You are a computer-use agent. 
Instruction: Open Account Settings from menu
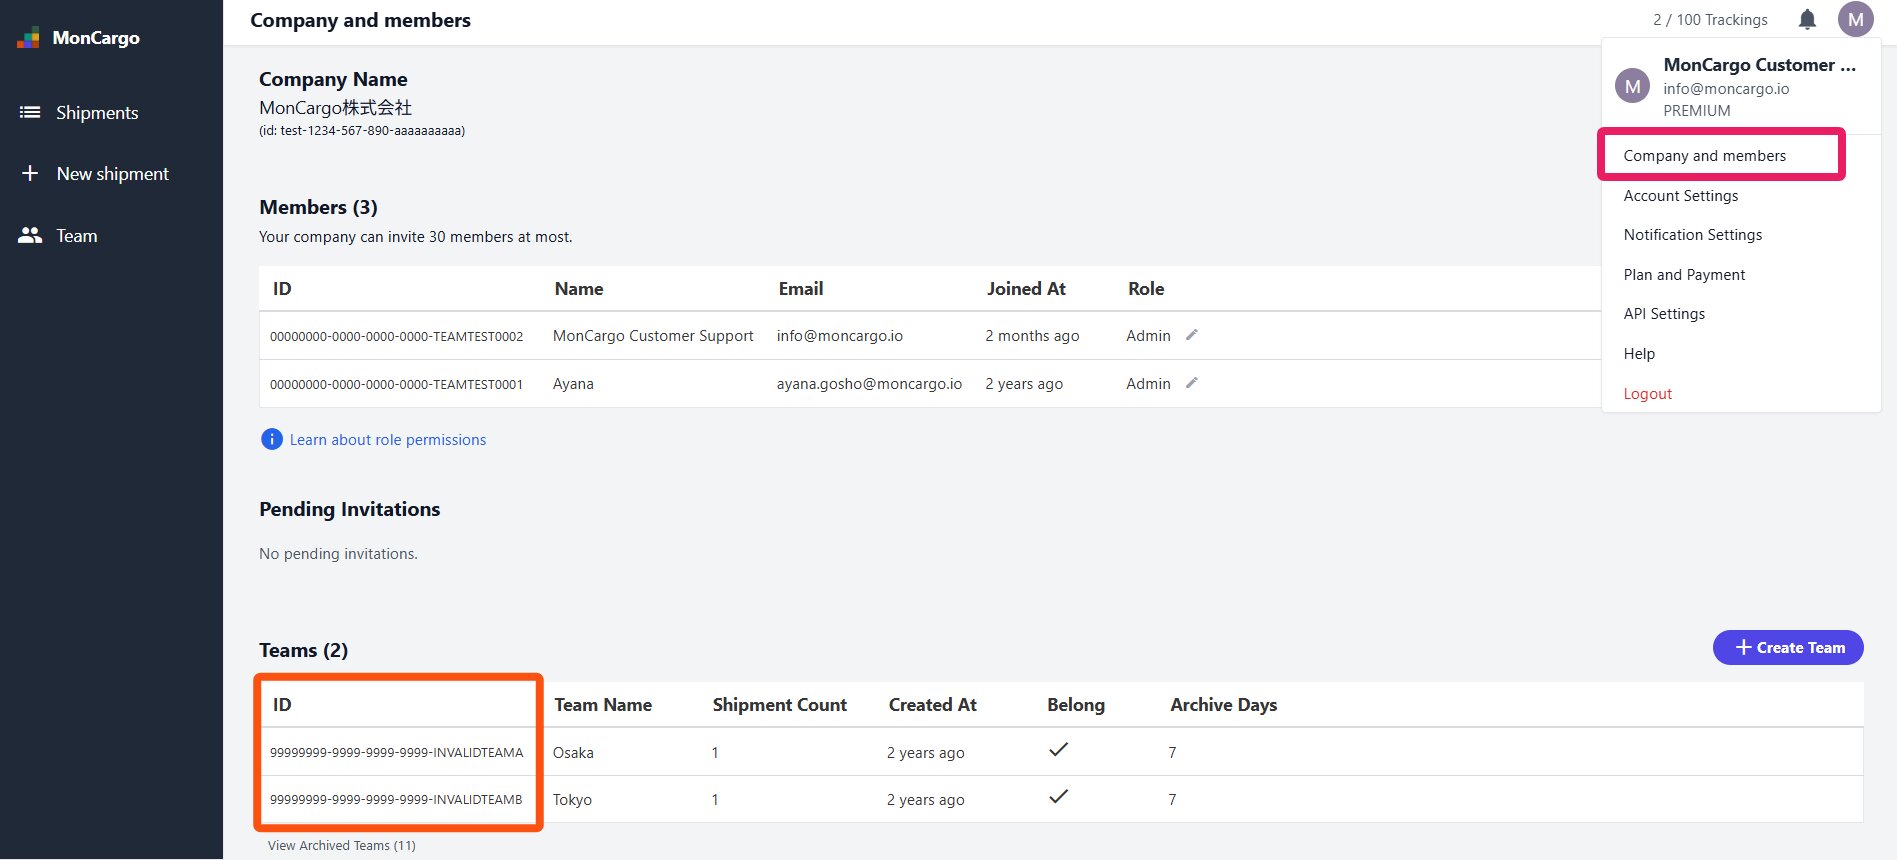click(x=1680, y=196)
